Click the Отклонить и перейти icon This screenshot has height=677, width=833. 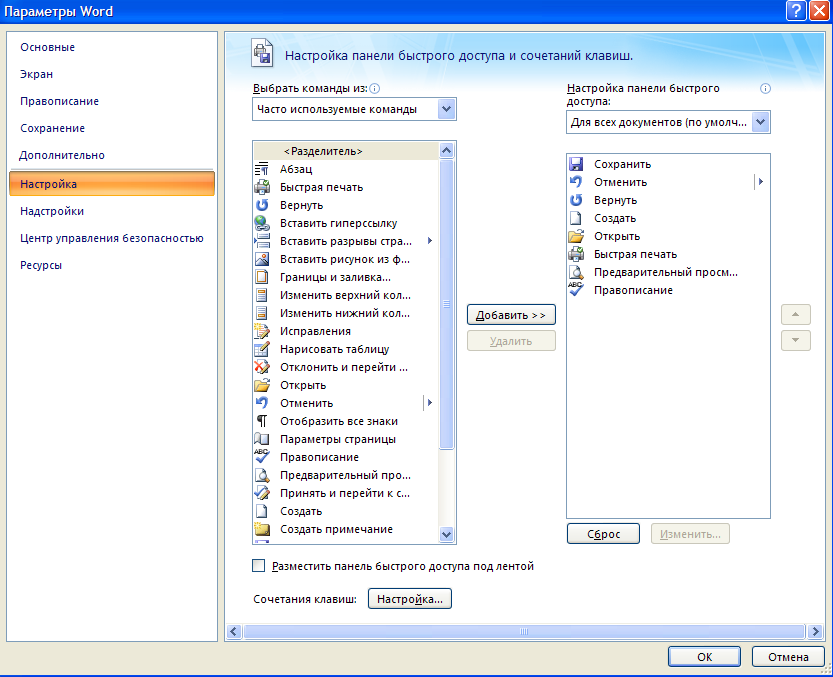point(262,367)
